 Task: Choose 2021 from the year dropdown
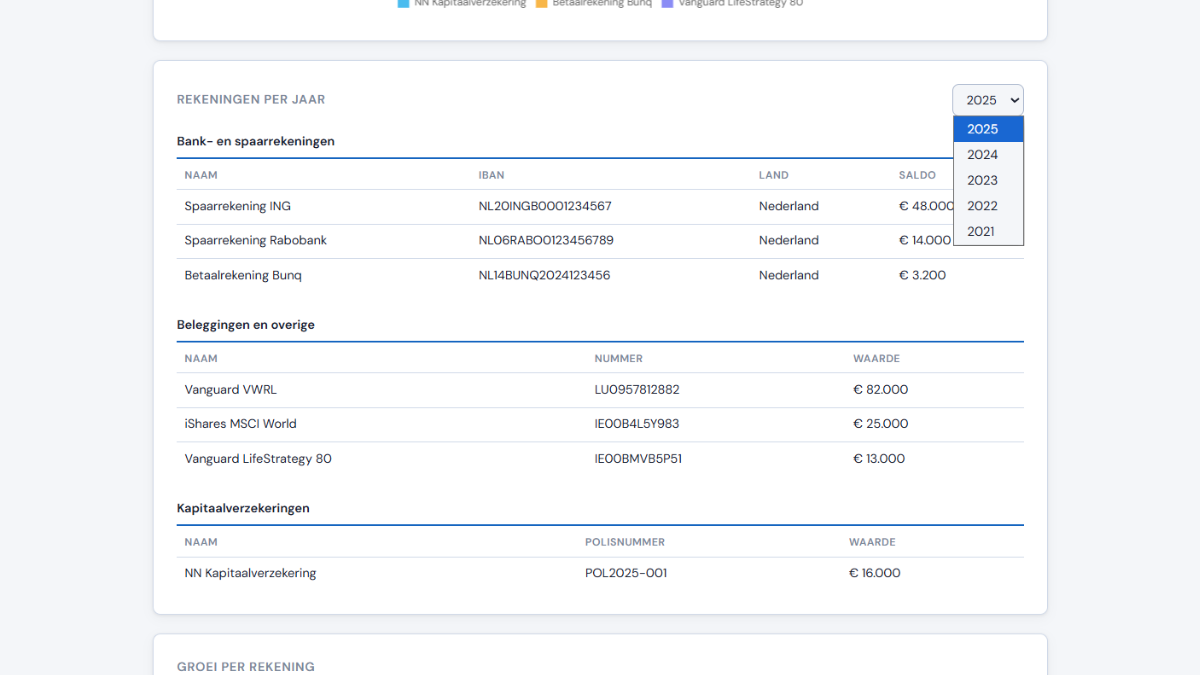click(987, 231)
